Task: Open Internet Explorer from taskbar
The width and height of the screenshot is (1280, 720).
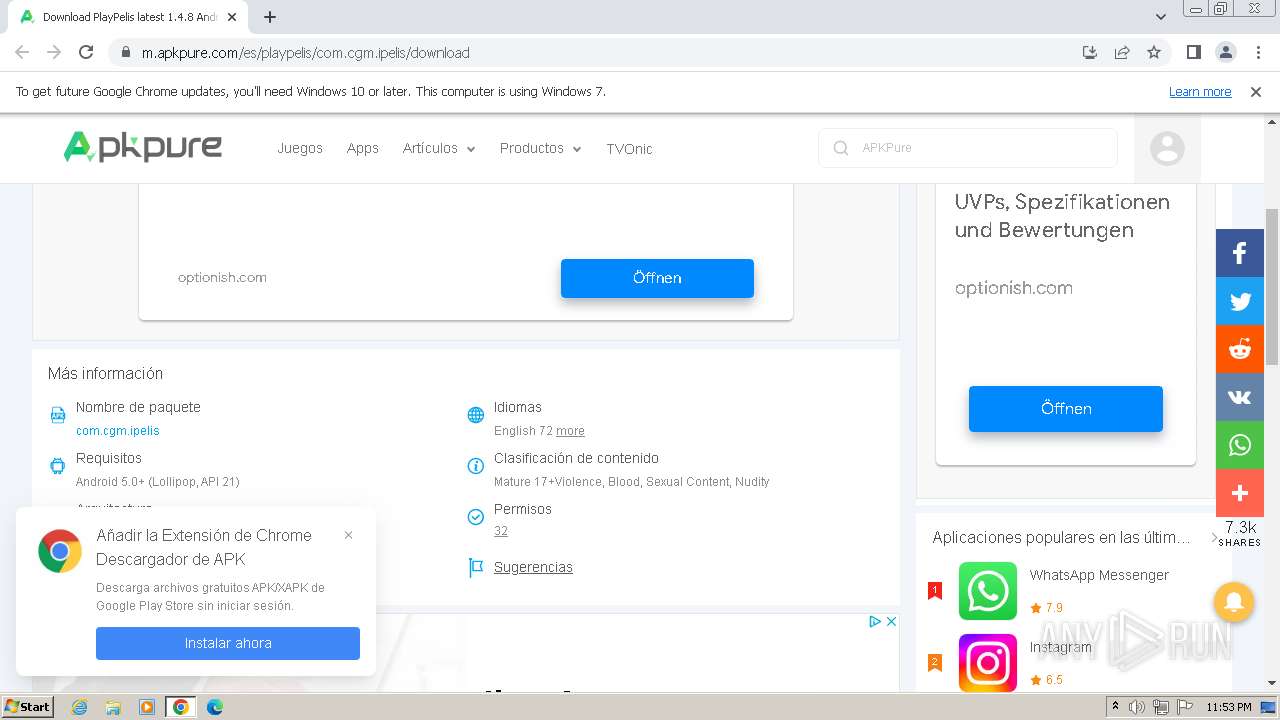Action: click(79, 707)
